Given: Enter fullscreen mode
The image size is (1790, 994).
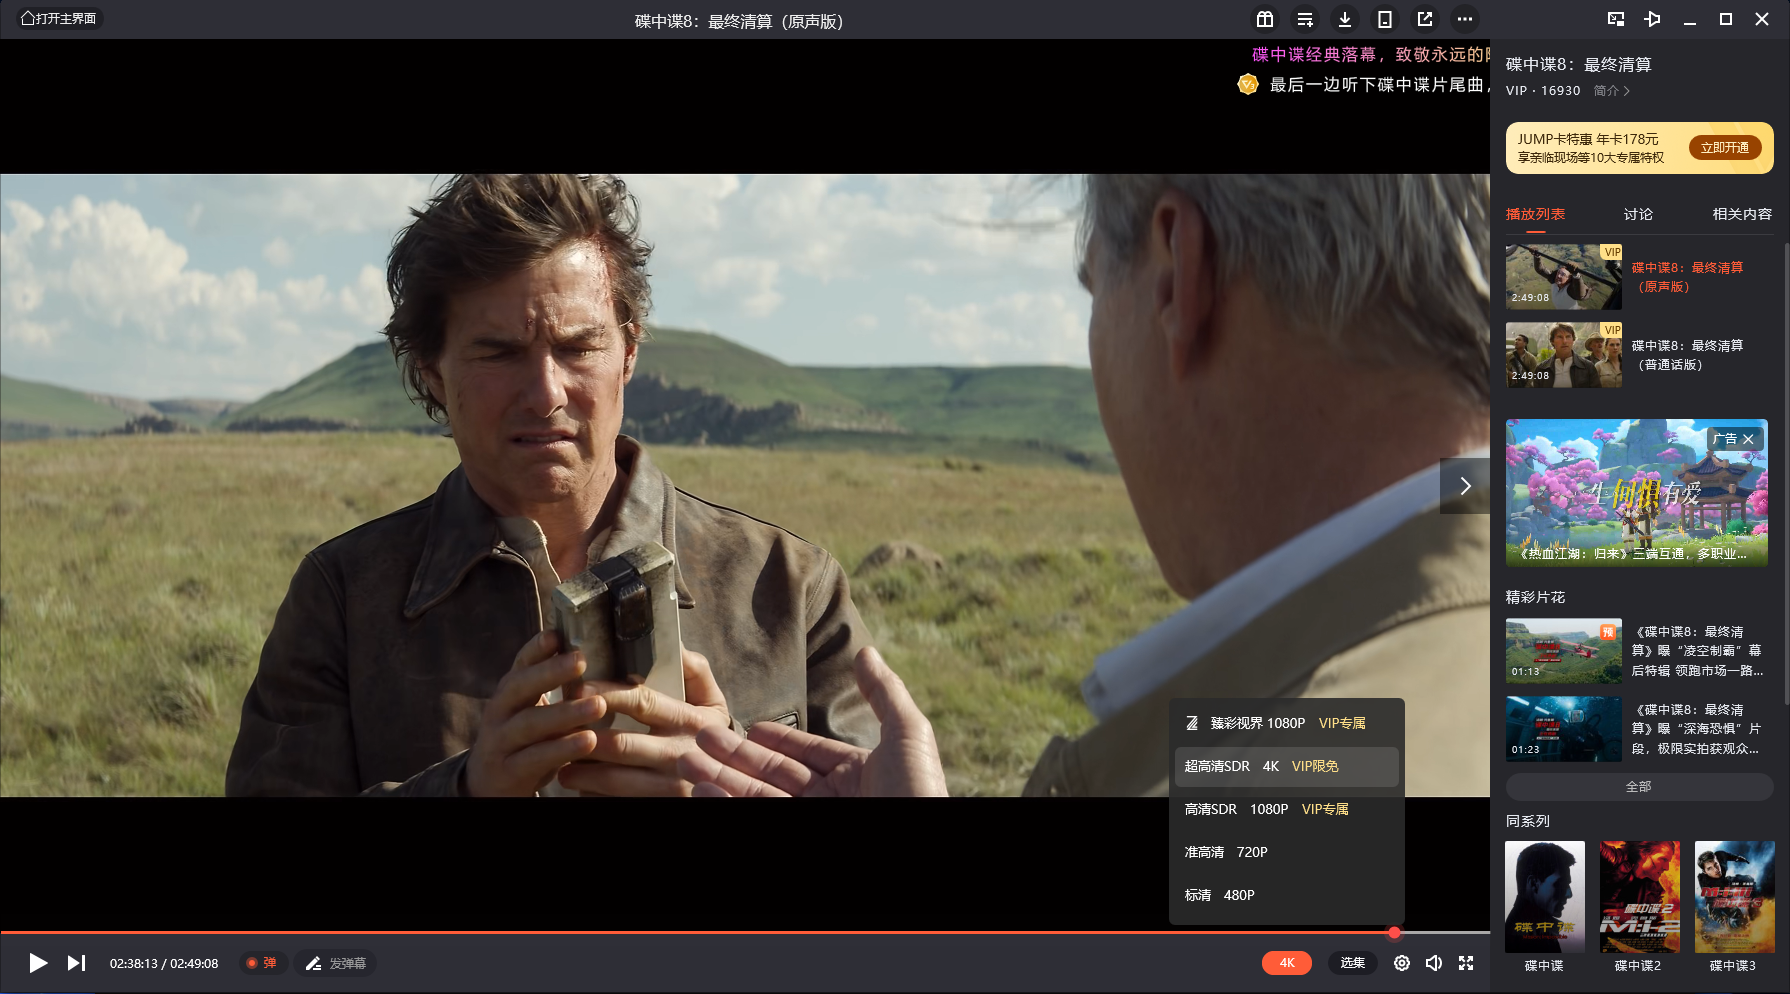Looking at the screenshot, I should 1466,963.
